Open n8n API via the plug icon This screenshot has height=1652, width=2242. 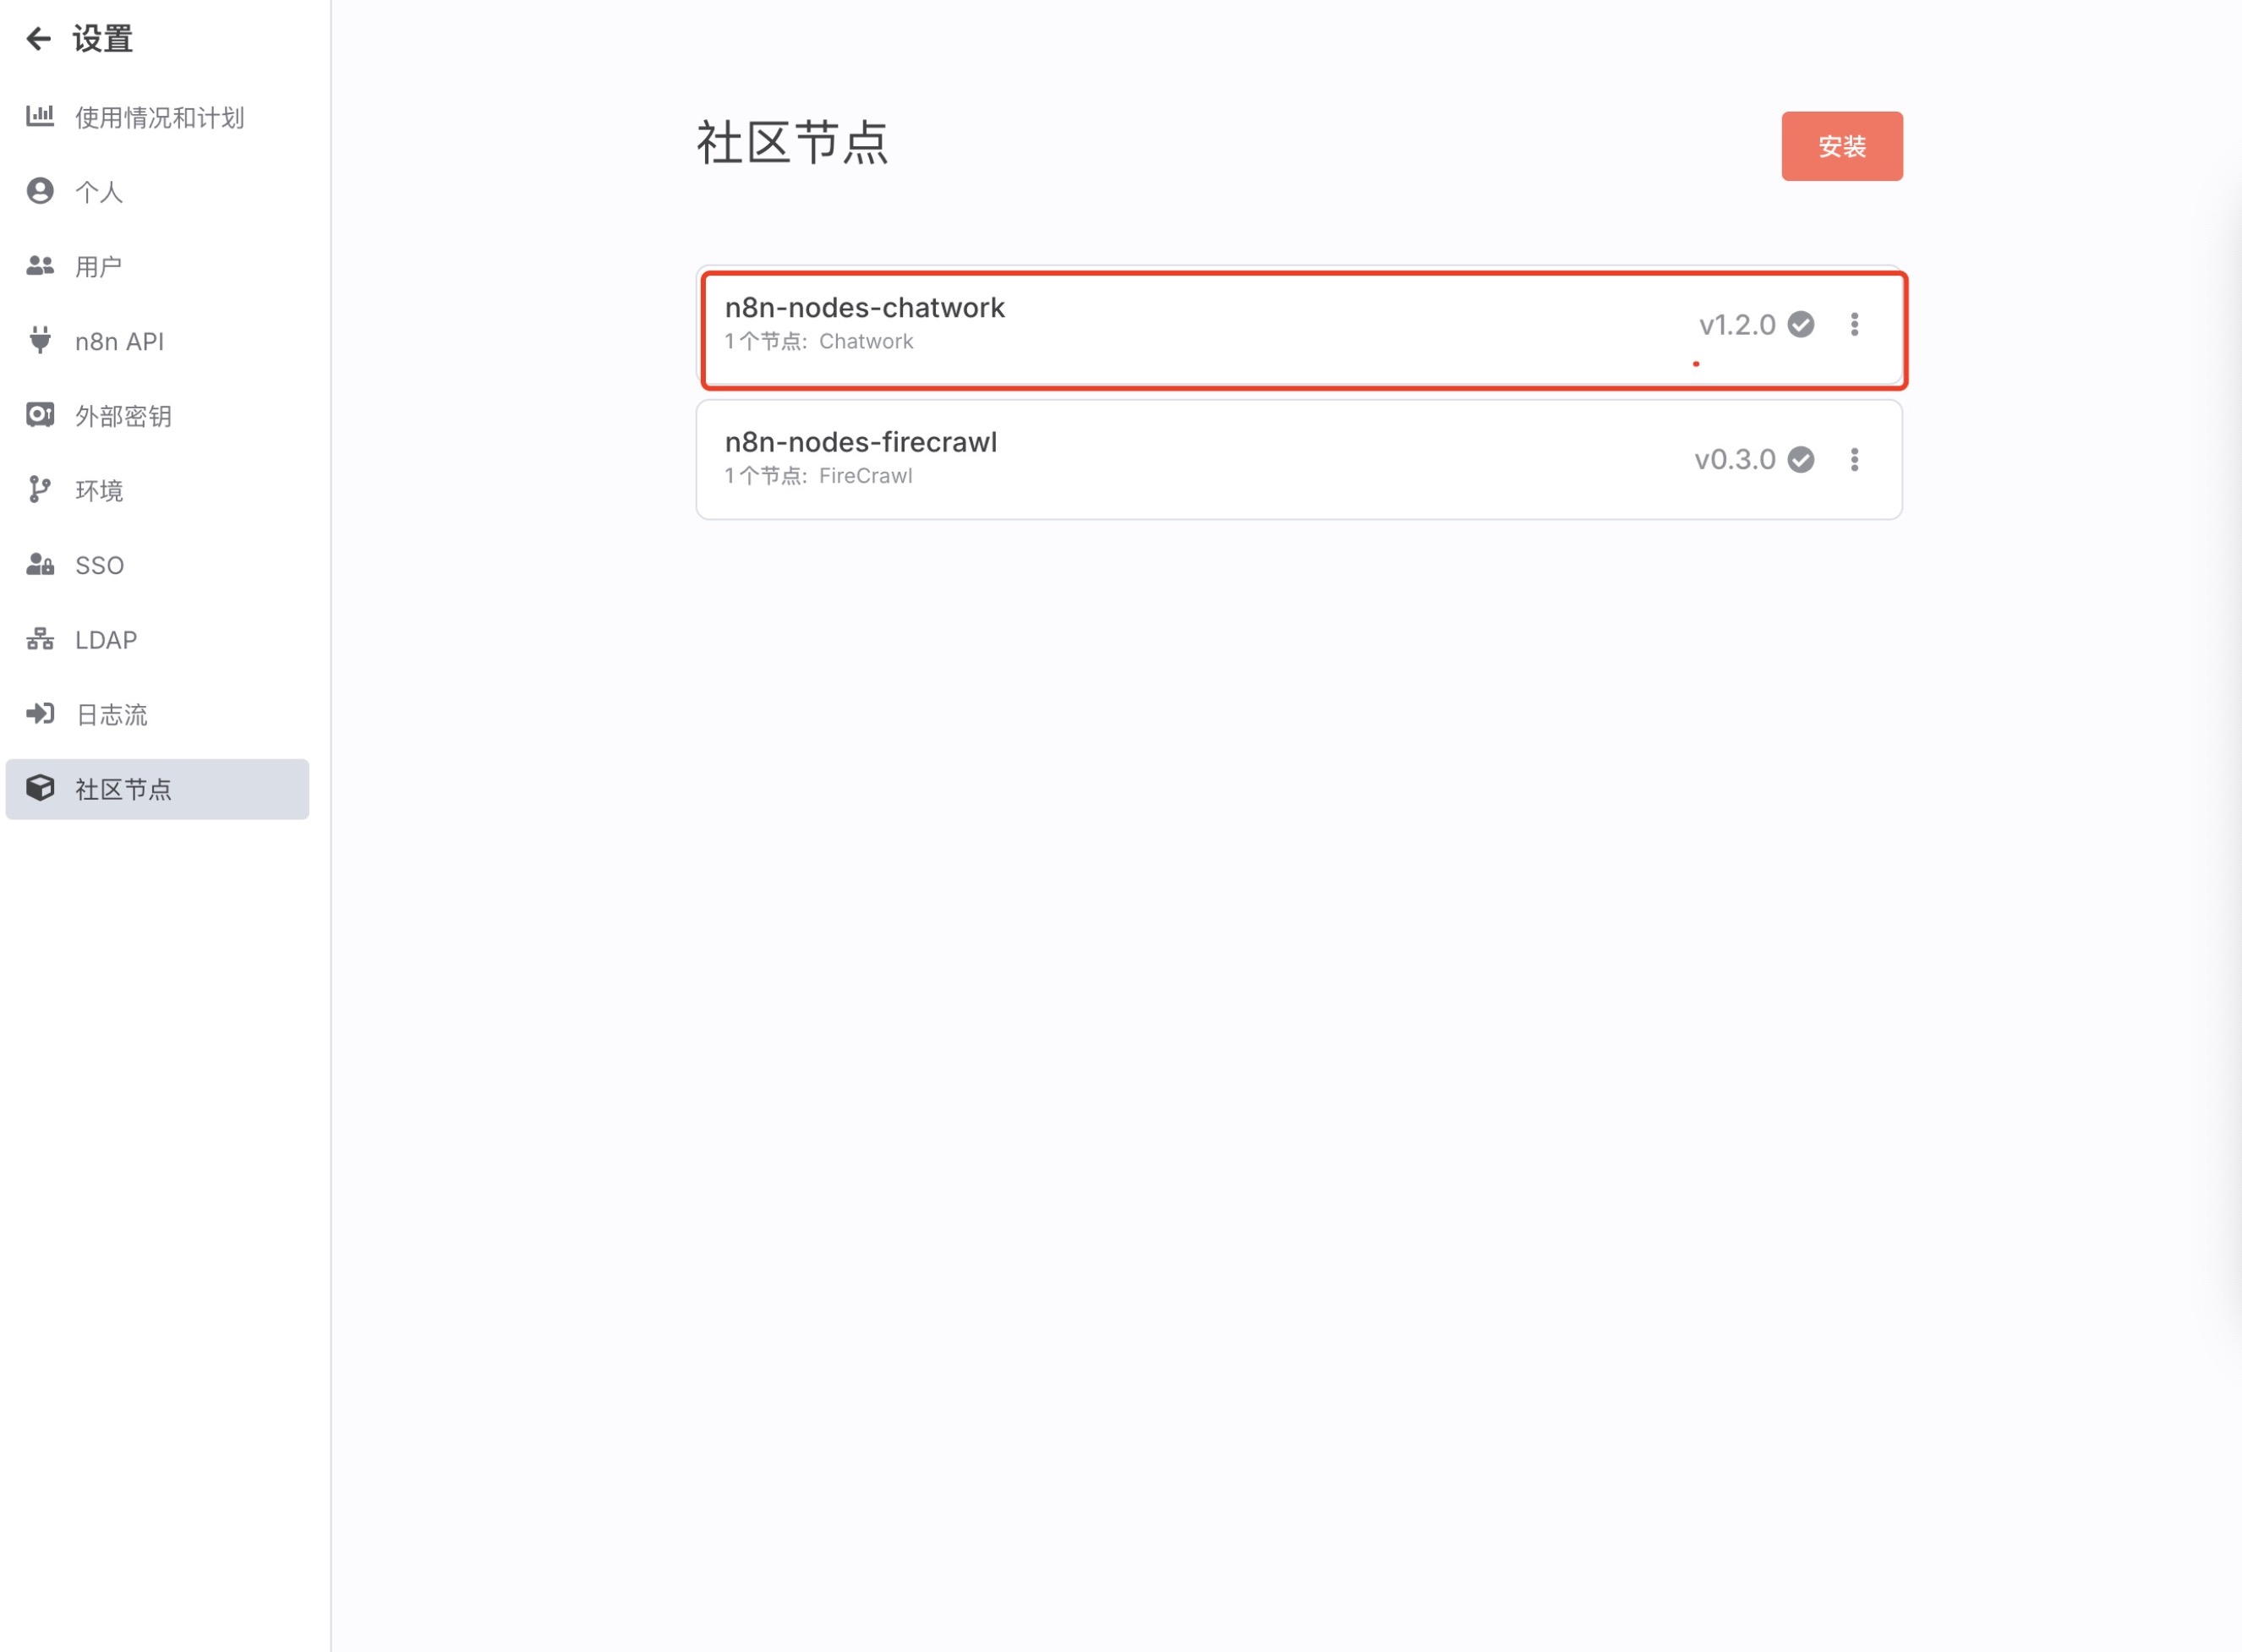(40, 340)
